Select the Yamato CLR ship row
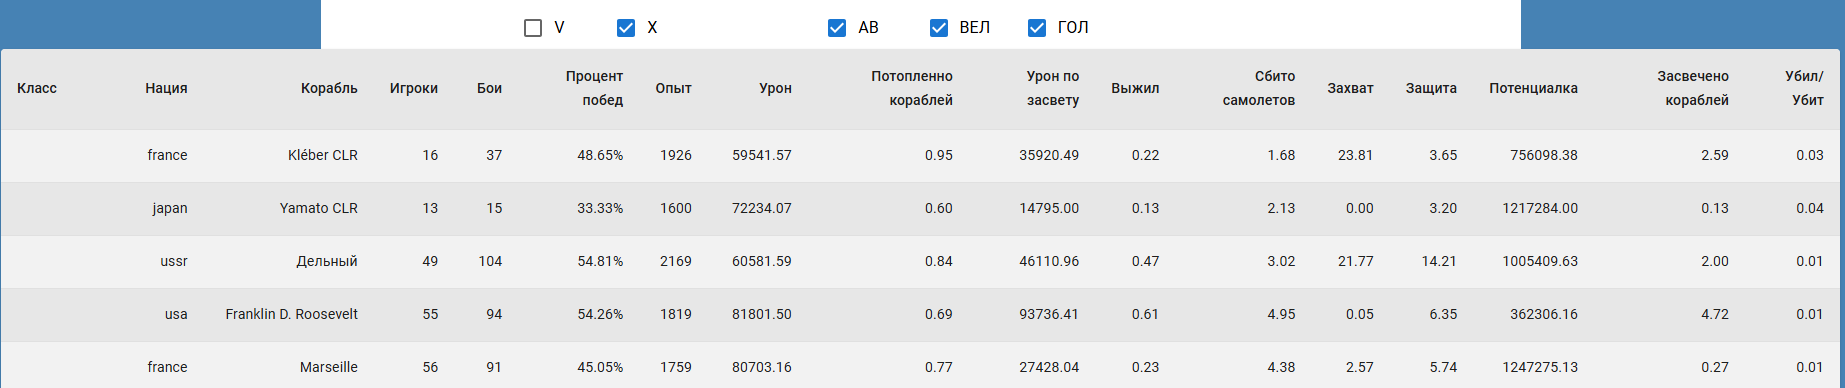This screenshot has width=1845, height=388. [x=922, y=208]
